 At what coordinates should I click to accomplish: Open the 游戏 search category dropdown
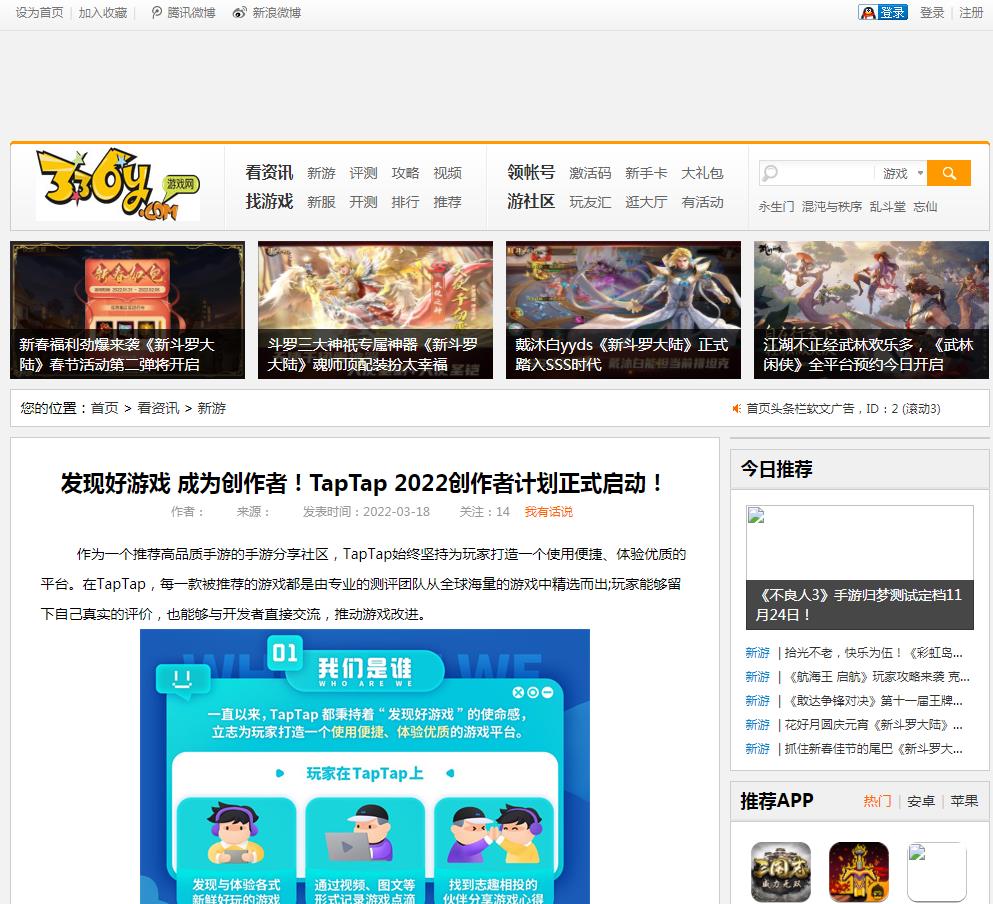click(x=902, y=173)
